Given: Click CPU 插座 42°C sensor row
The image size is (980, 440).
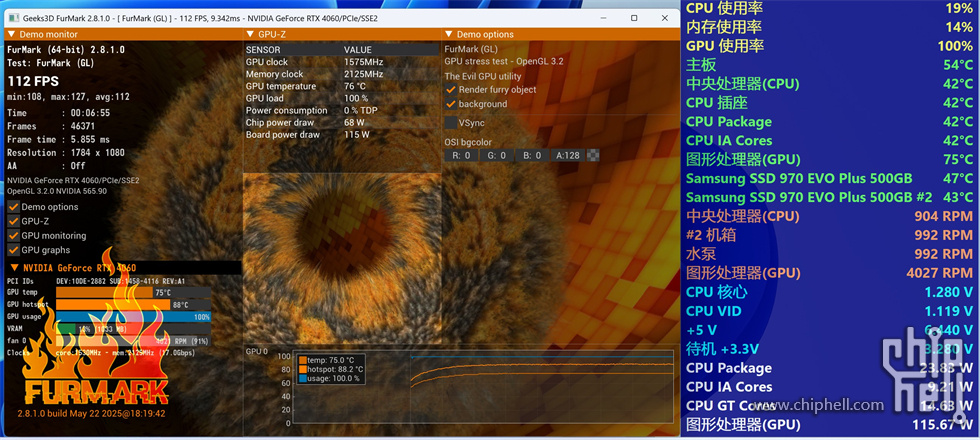Looking at the screenshot, I should tap(829, 102).
